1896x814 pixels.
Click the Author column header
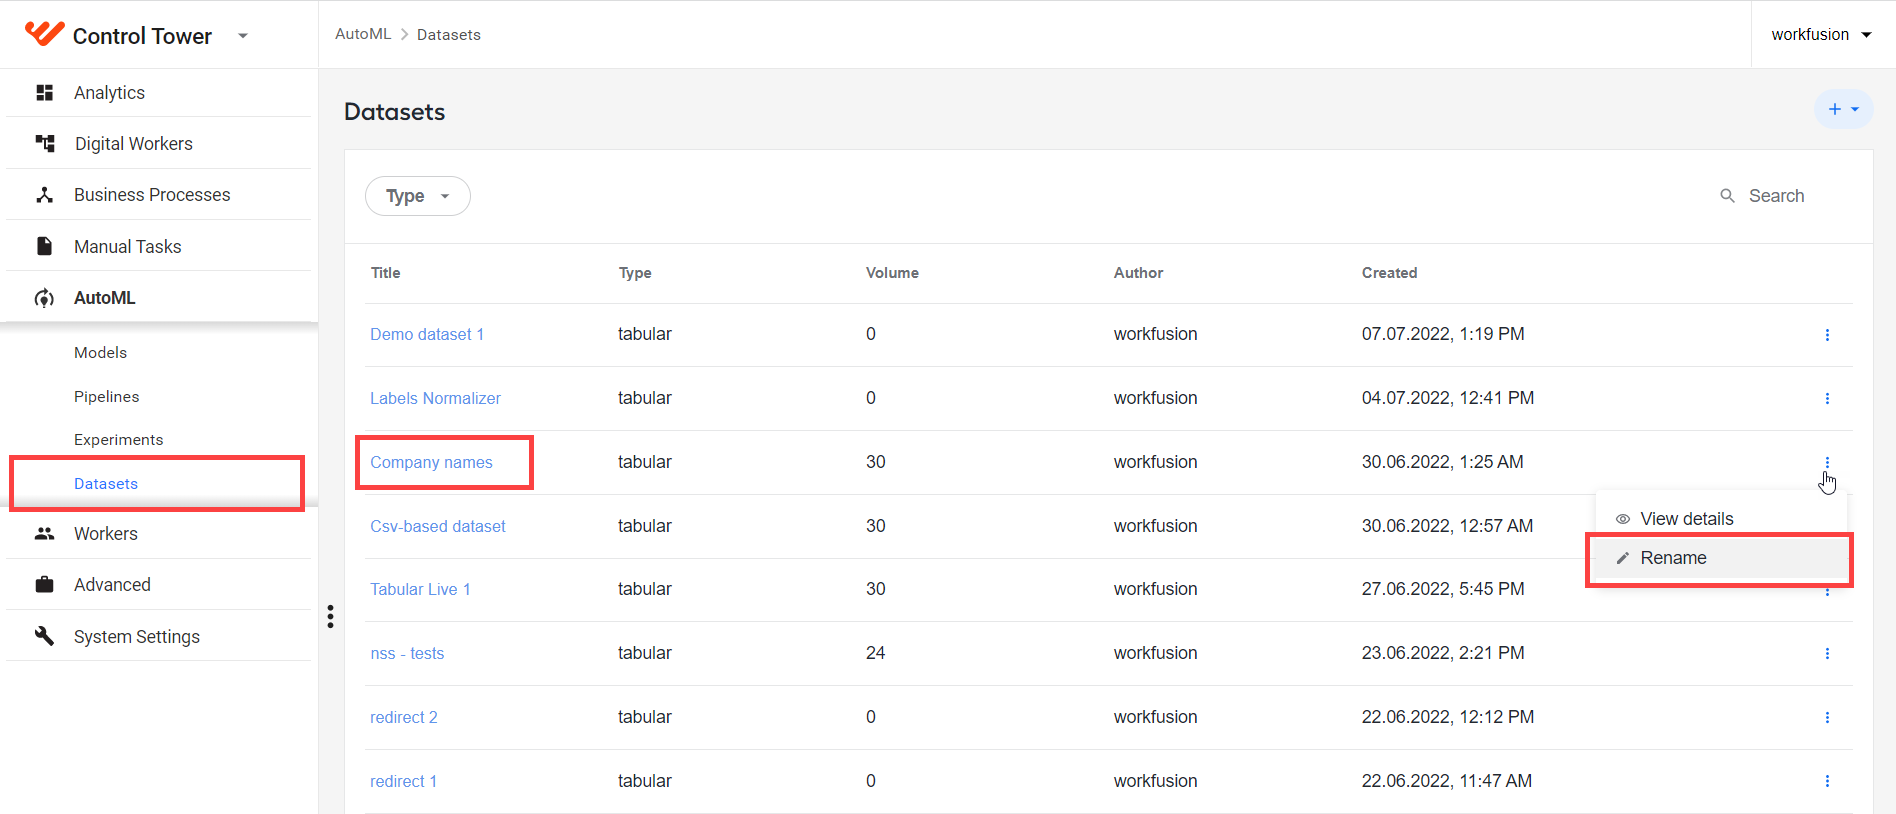(x=1138, y=273)
